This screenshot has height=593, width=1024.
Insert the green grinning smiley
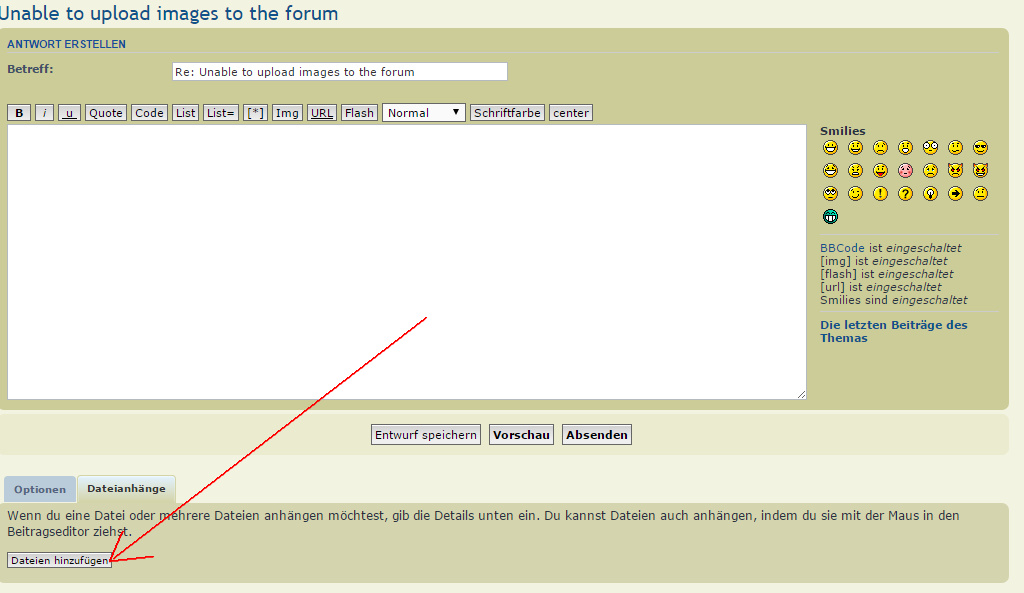click(x=830, y=217)
